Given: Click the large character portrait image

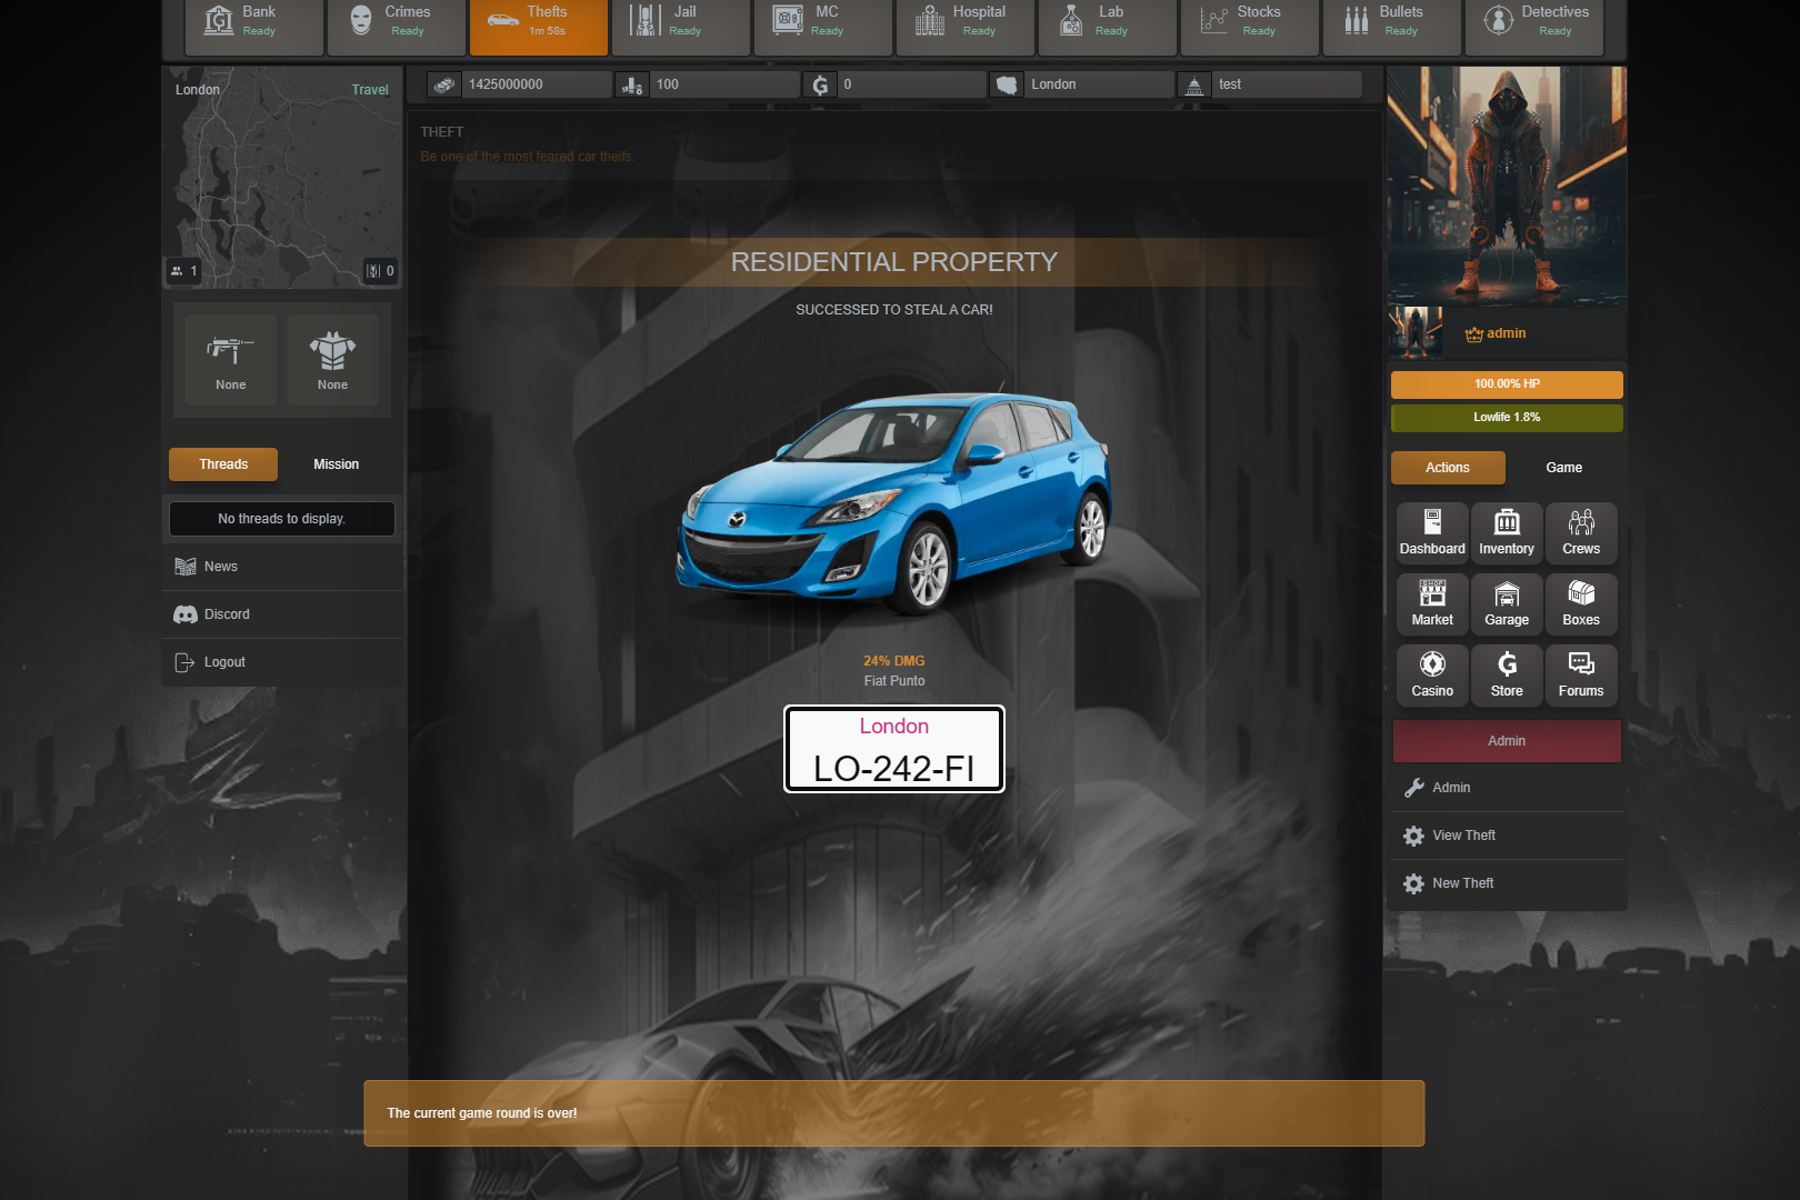Looking at the screenshot, I should tap(1506, 186).
